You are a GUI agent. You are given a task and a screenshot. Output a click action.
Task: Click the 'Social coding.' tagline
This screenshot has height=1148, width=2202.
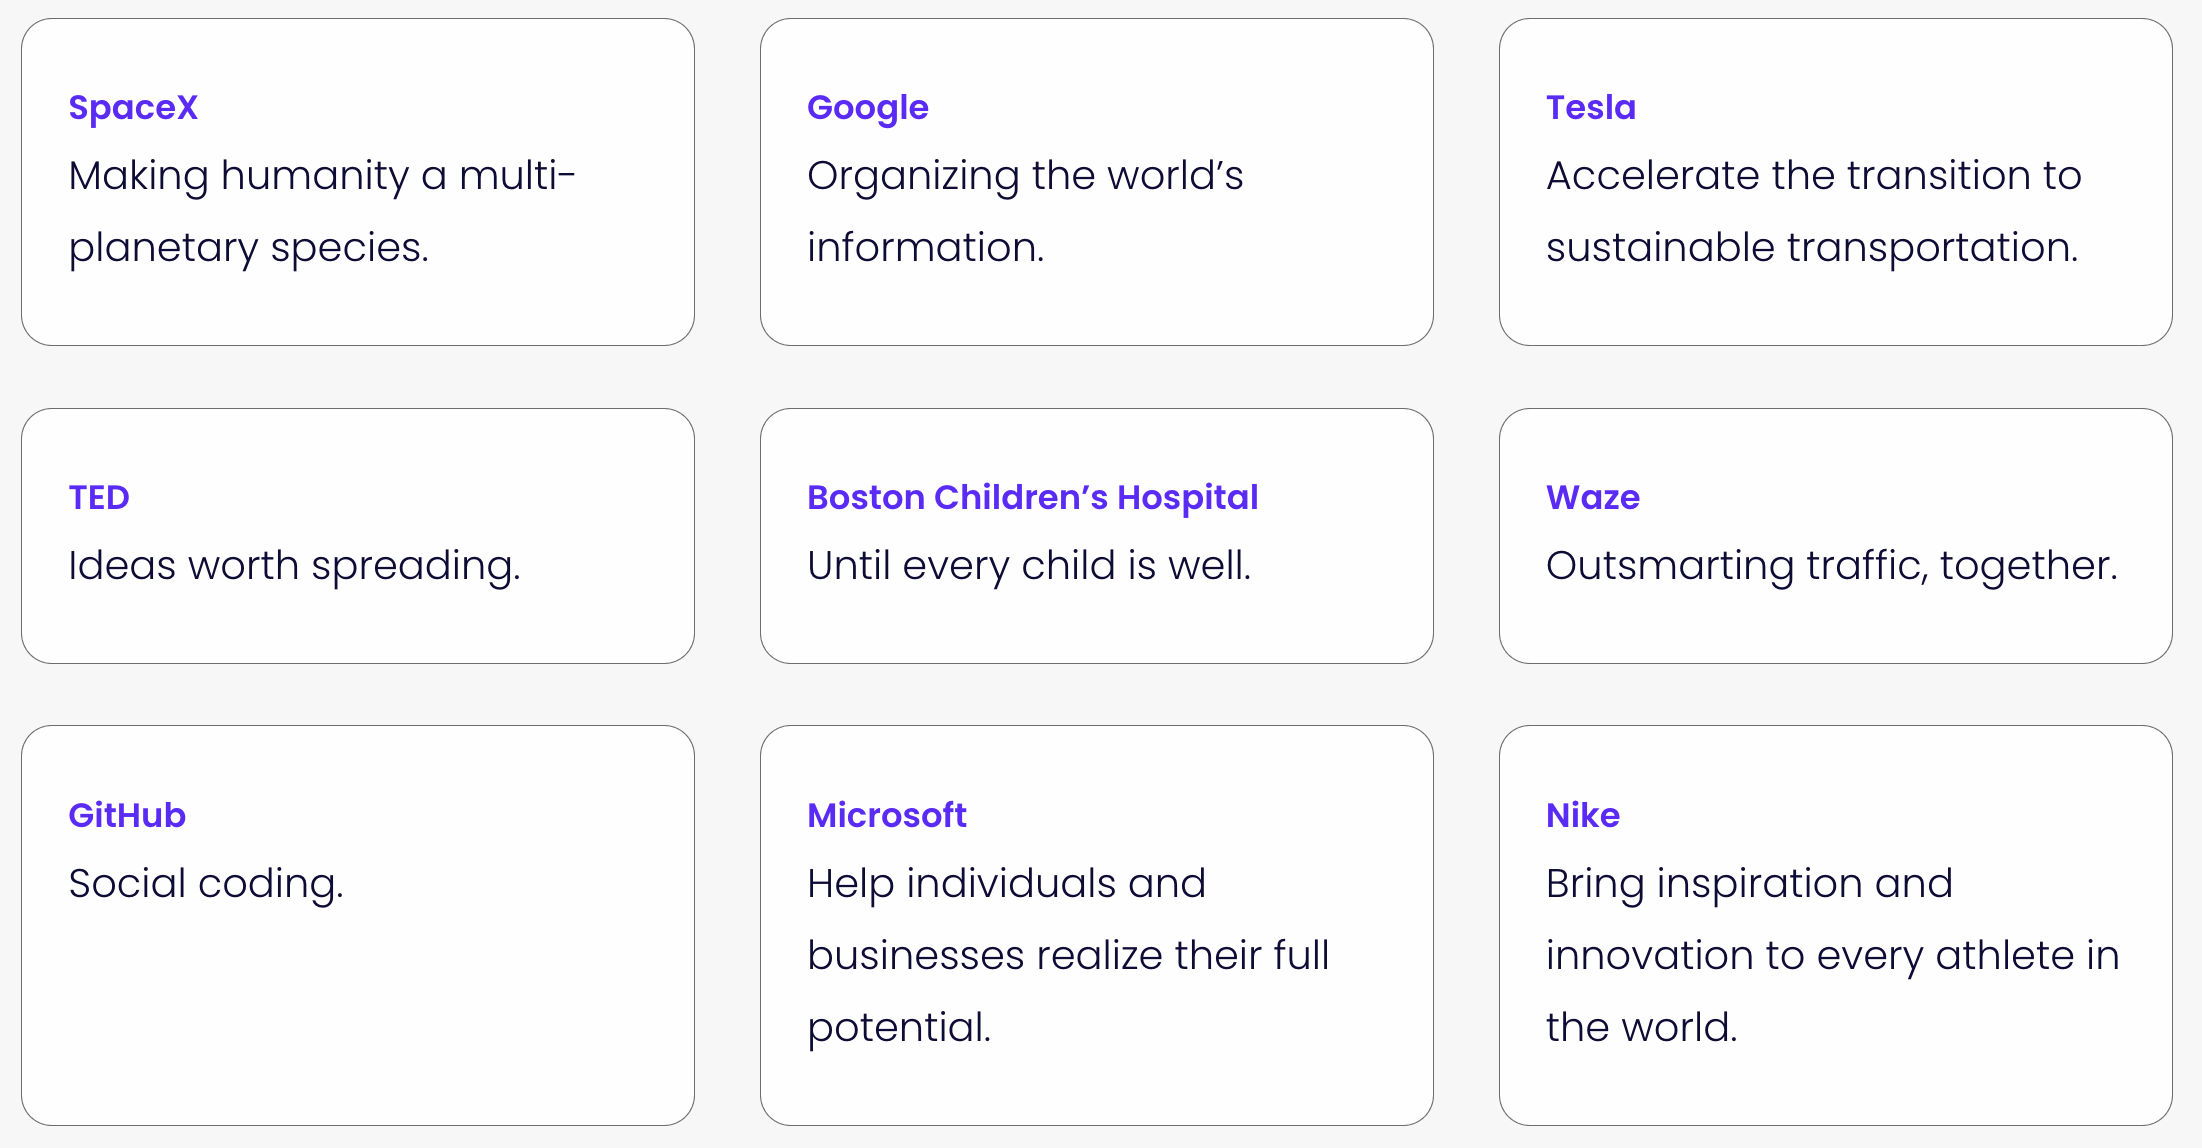pyautogui.click(x=206, y=884)
